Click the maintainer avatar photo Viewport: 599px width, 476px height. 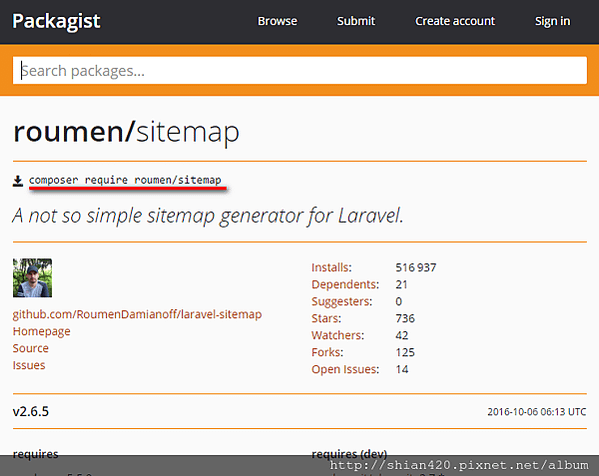(32, 278)
